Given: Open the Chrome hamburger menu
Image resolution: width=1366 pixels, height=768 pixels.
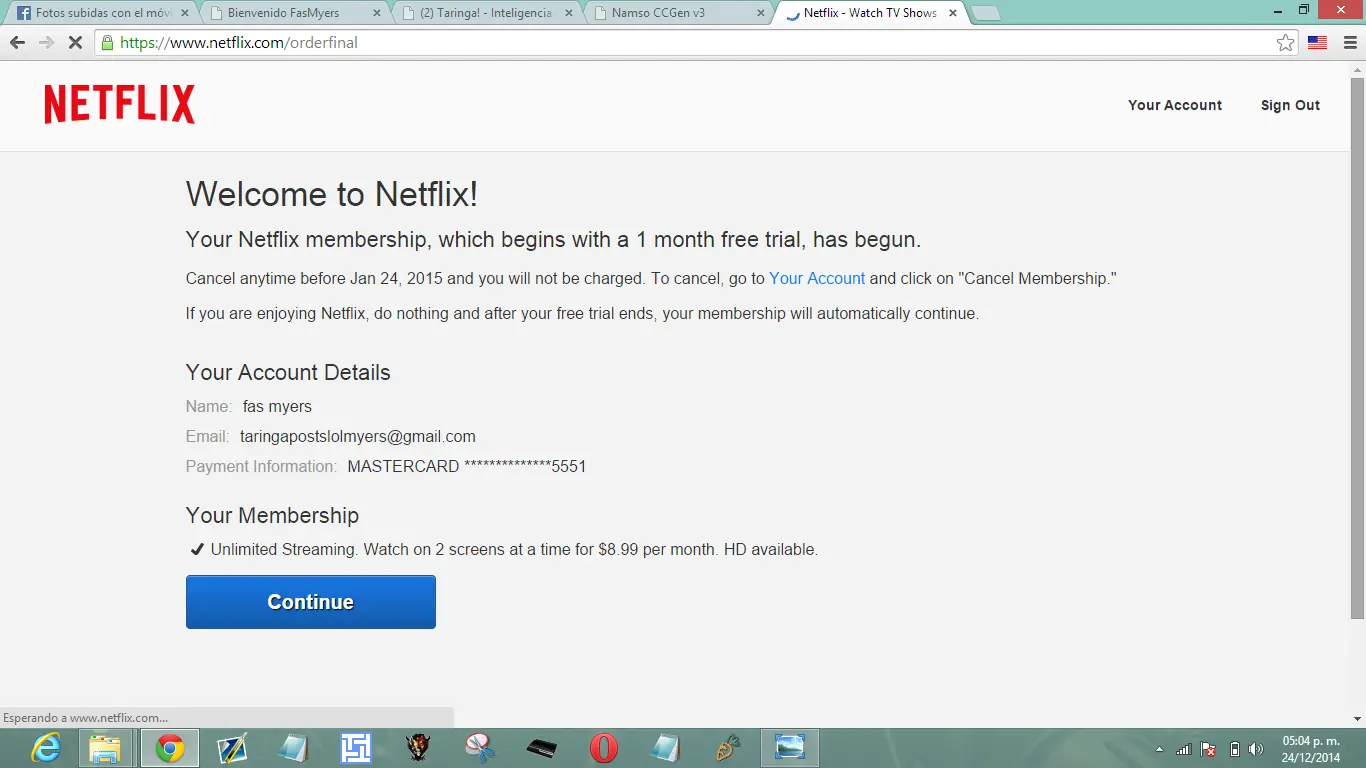Looking at the screenshot, I should pos(1350,43).
